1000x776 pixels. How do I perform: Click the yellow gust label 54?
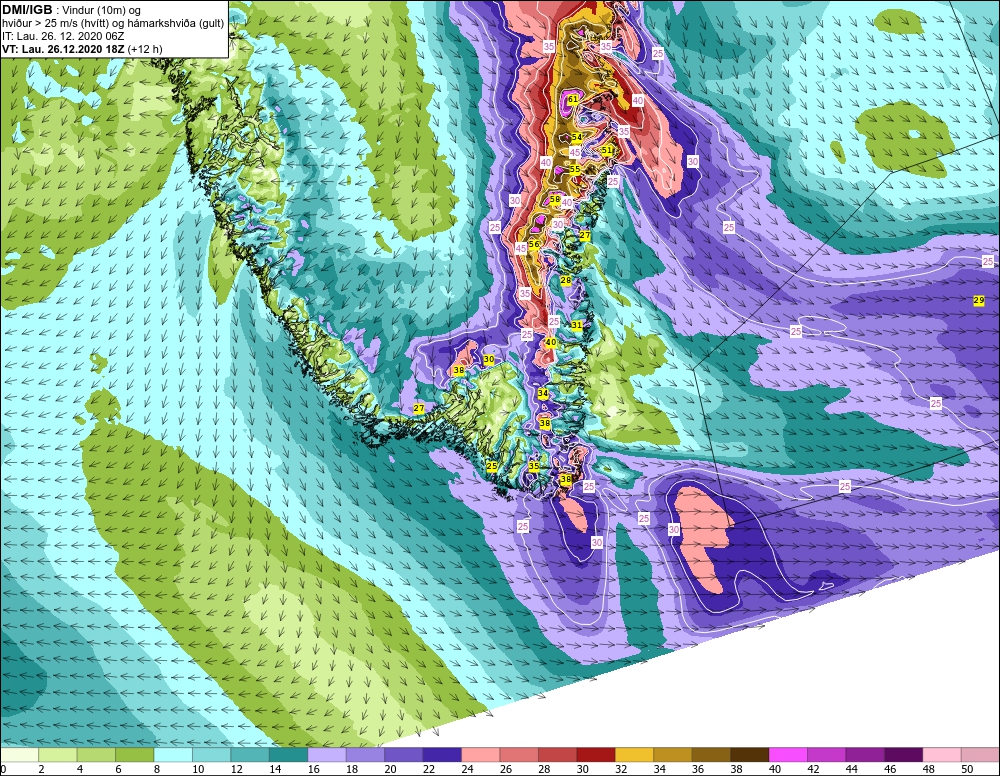[x=577, y=137]
